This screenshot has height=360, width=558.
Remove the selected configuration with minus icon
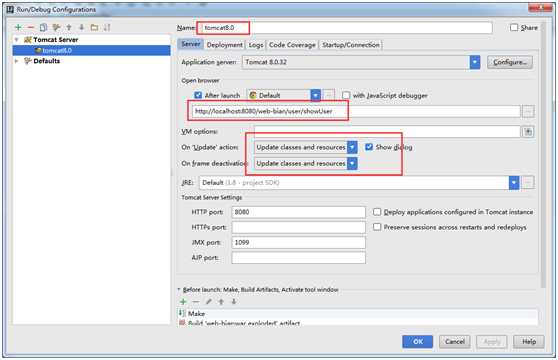[31, 27]
